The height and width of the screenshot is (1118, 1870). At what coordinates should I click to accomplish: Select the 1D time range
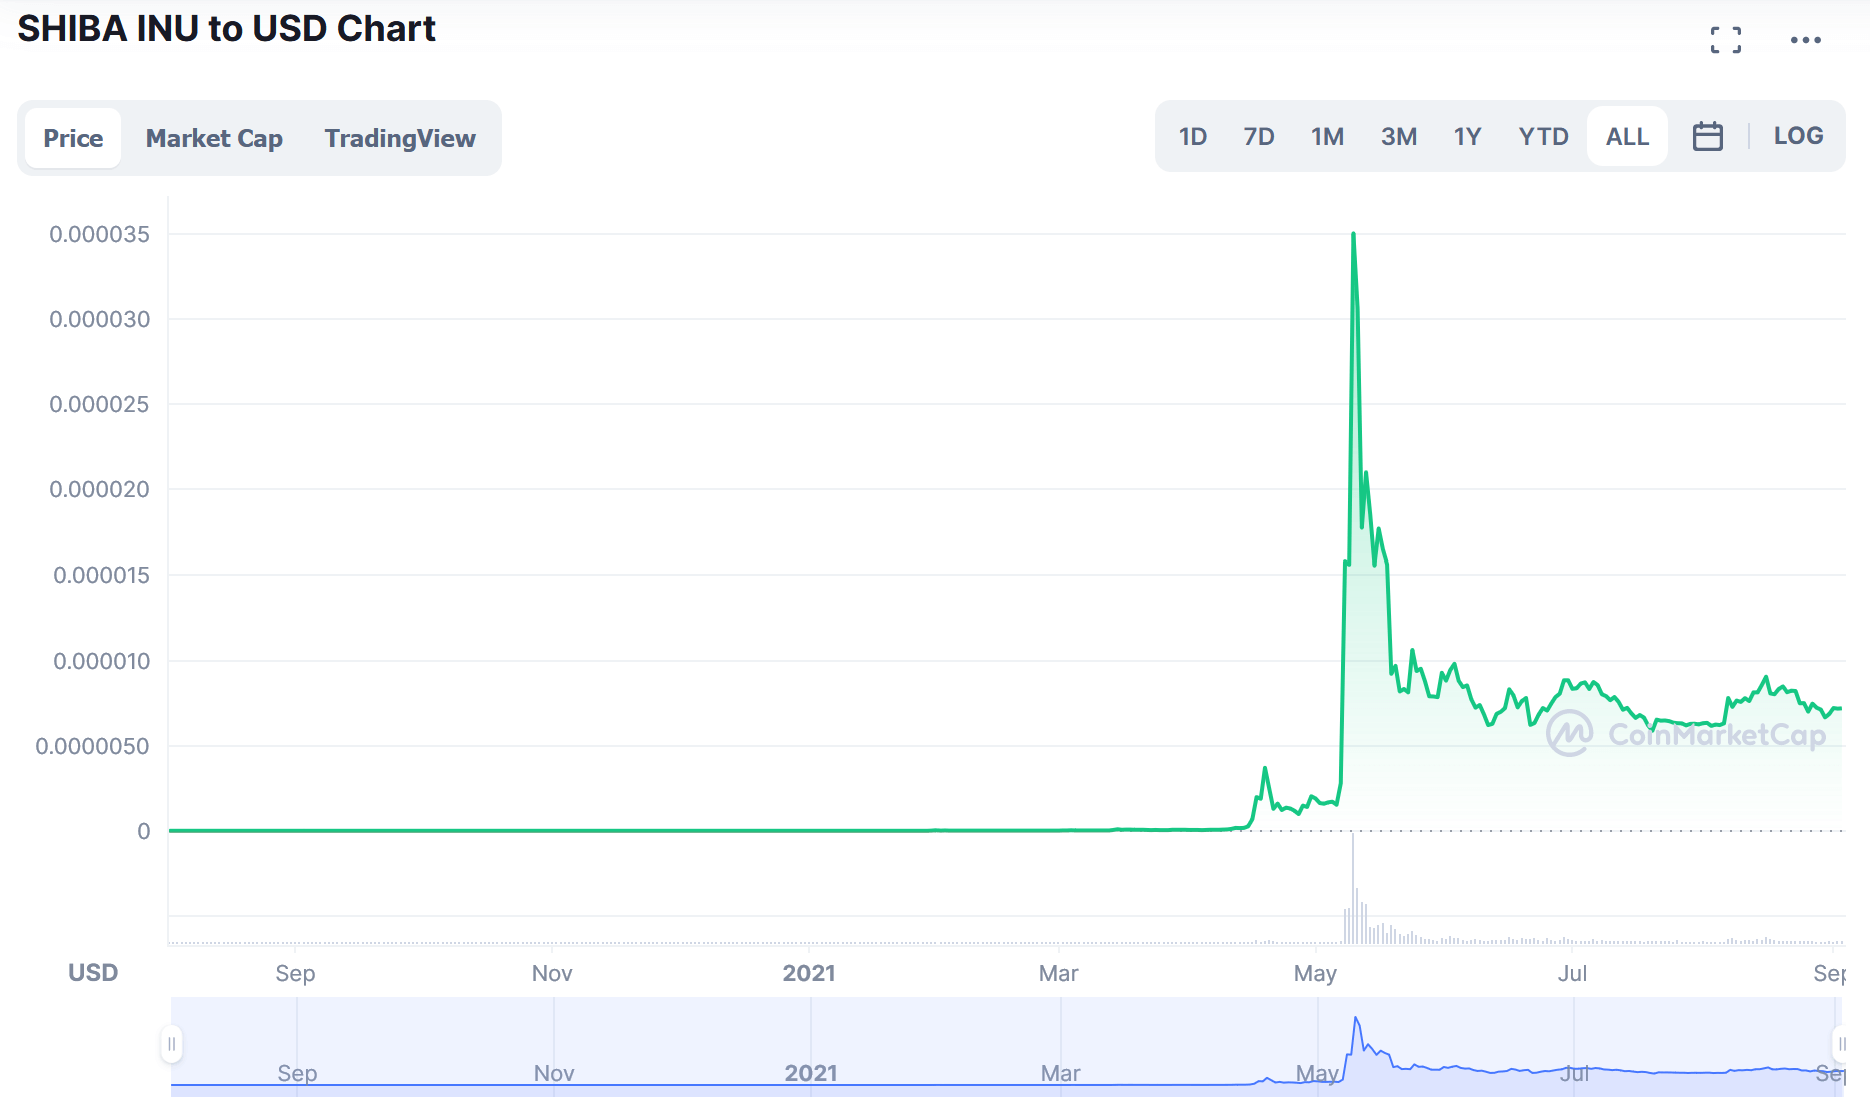(1192, 136)
